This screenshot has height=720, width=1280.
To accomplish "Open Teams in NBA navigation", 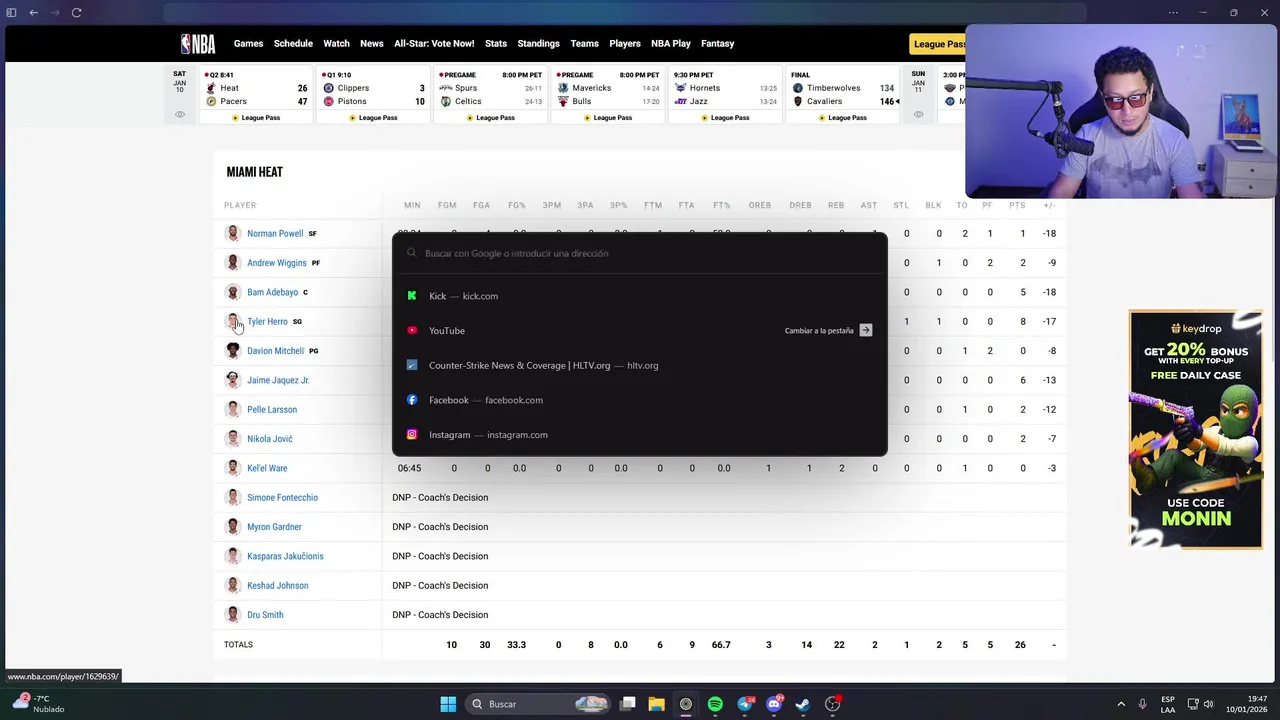I will tap(584, 43).
